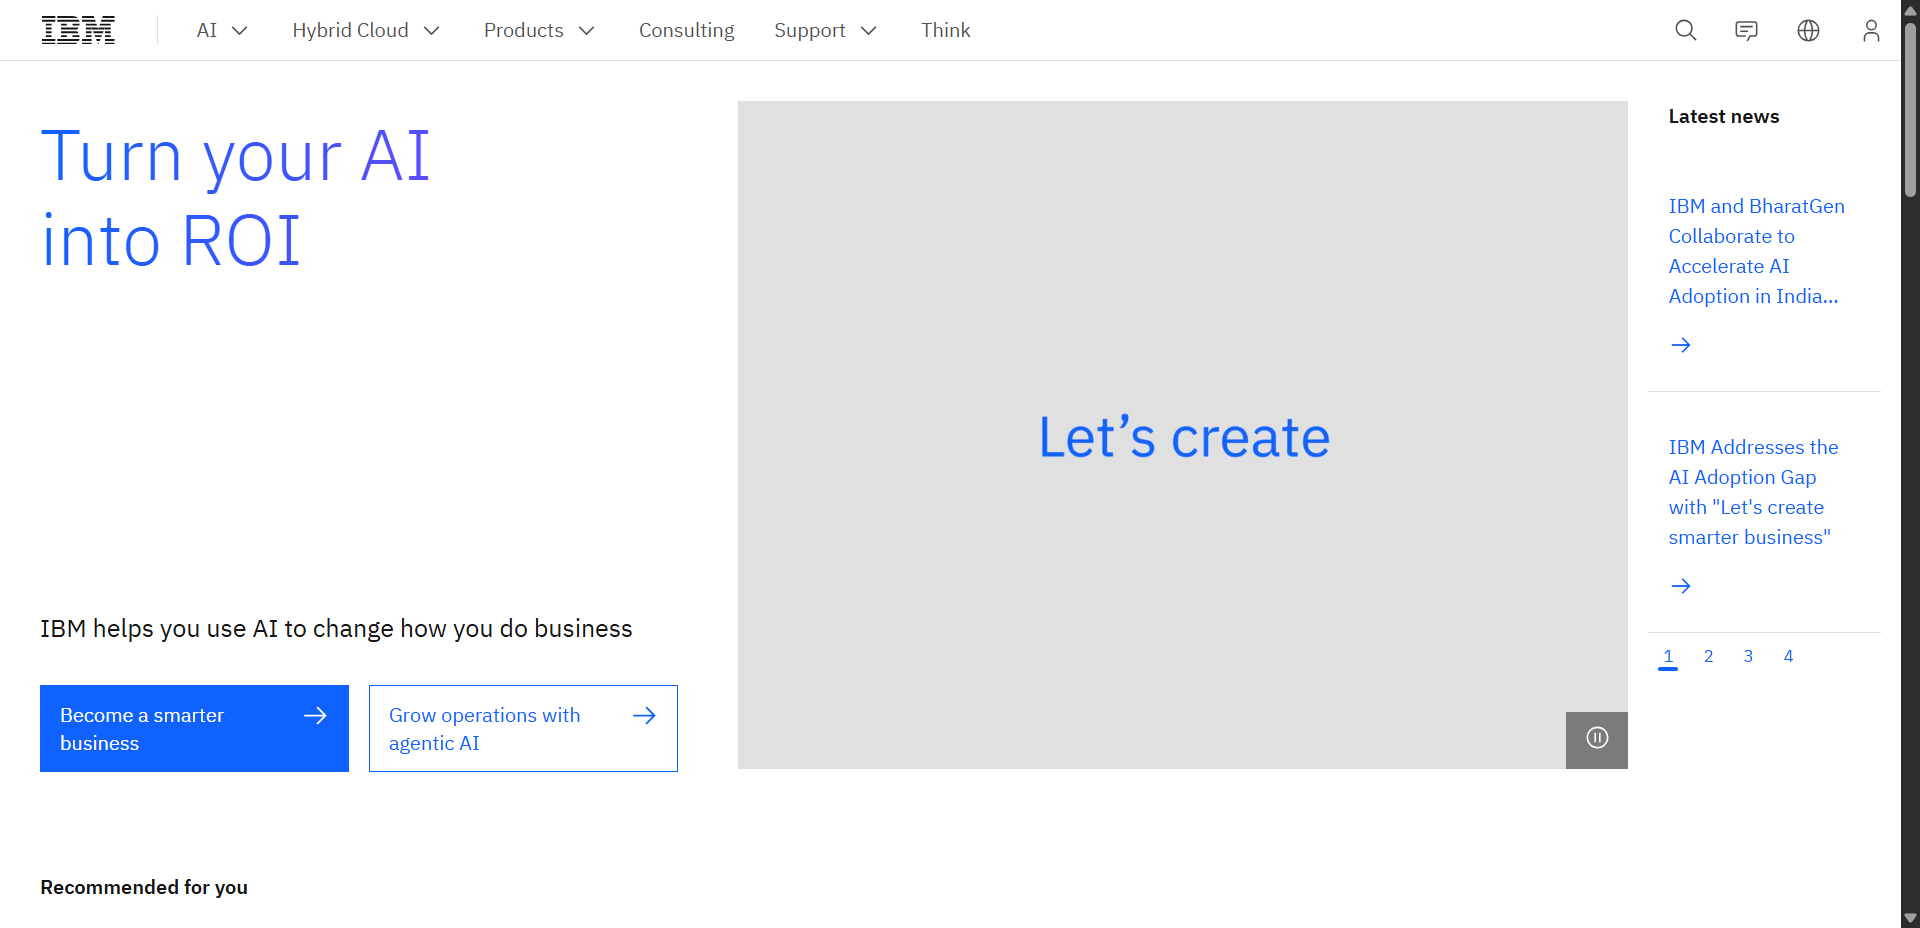The image size is (1920, 928).
Task: Expand the Hybrid Cloud menu
Action: coord(366,30)
